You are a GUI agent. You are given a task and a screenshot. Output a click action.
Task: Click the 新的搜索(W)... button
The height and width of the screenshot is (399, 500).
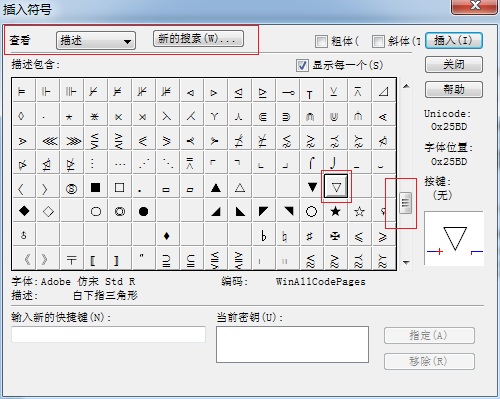click(x=198, y=39)
